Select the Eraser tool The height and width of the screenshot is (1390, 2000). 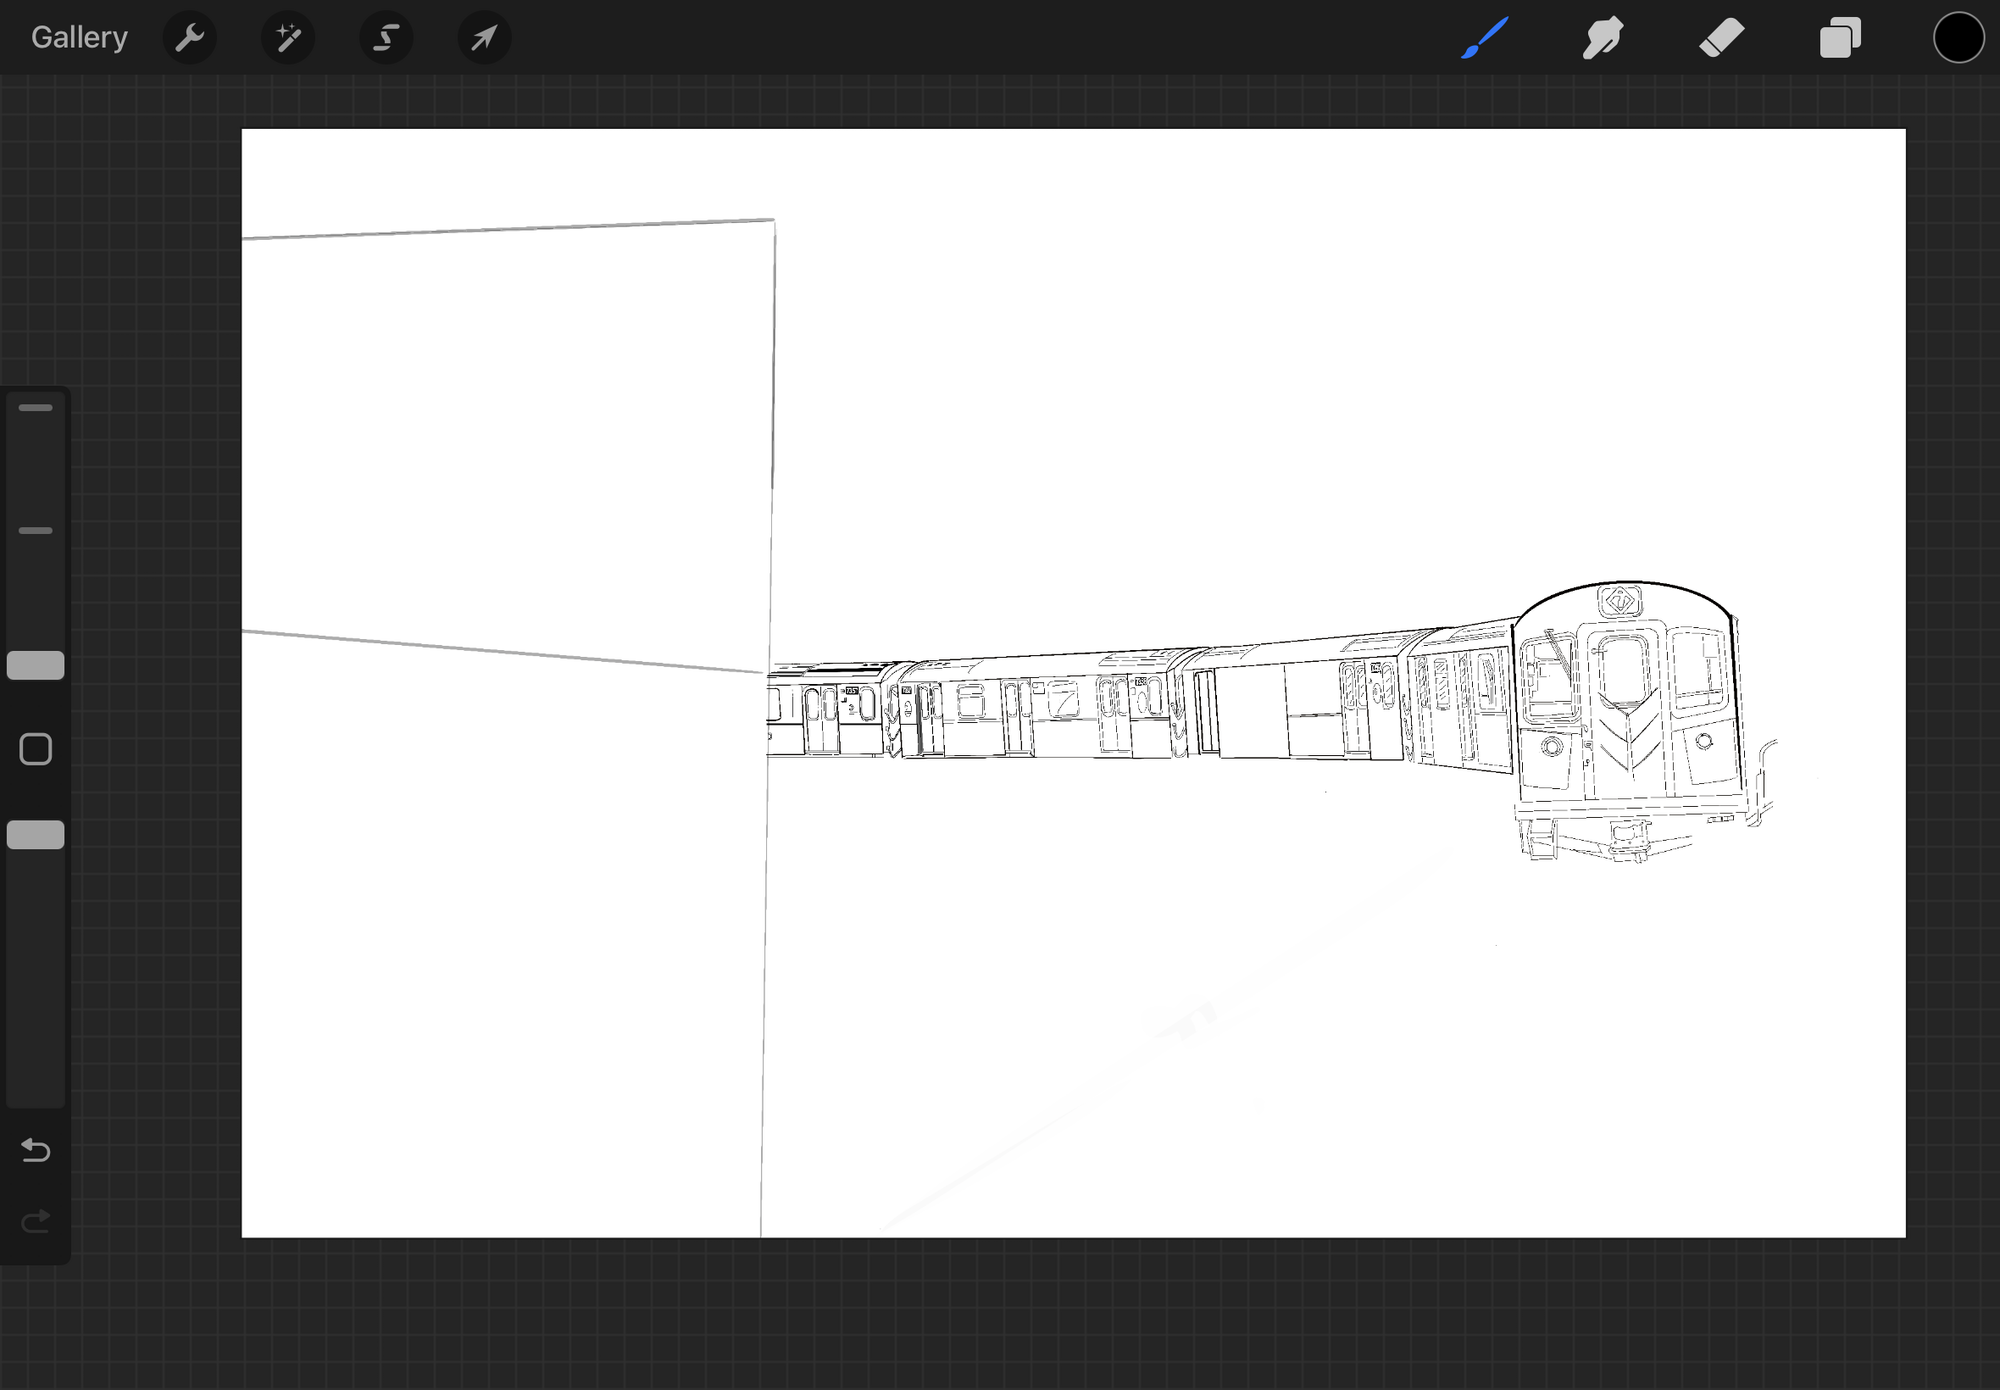(1721, 38)
